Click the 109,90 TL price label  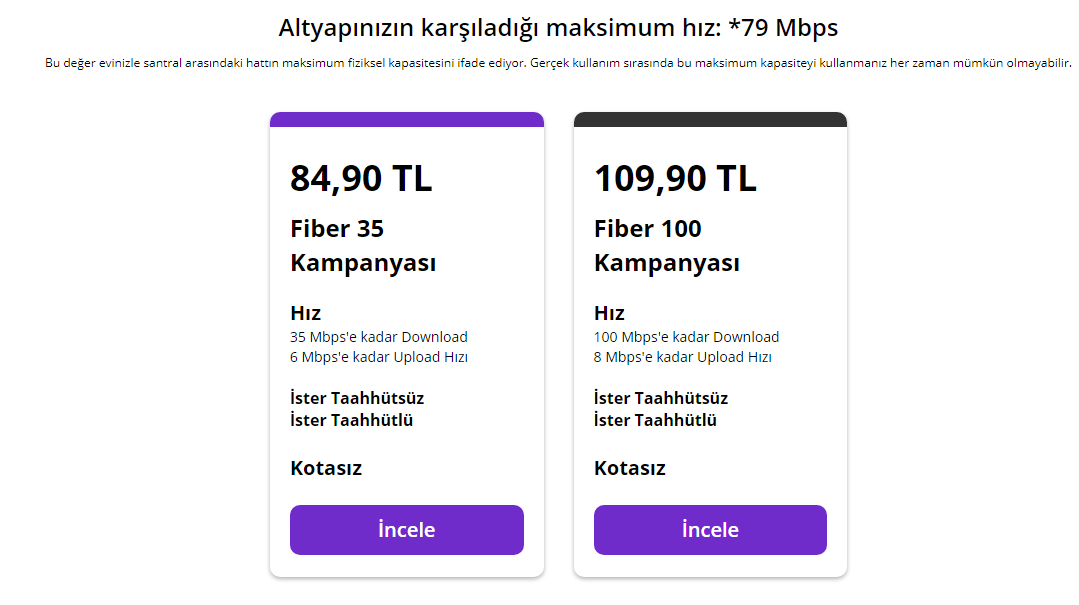(675, 179)
